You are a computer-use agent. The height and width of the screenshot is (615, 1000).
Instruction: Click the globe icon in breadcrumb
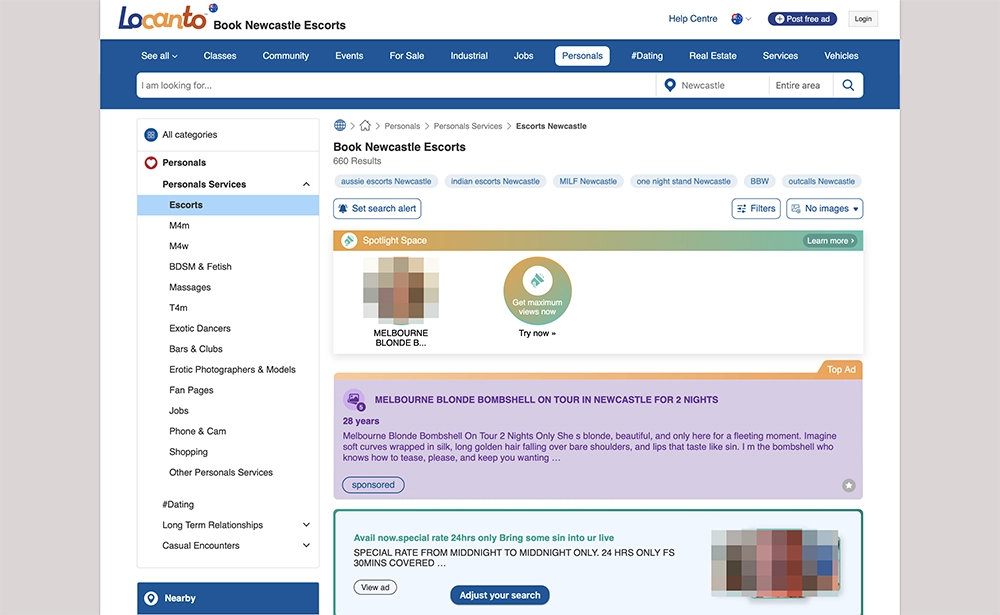tap(340, 126)
